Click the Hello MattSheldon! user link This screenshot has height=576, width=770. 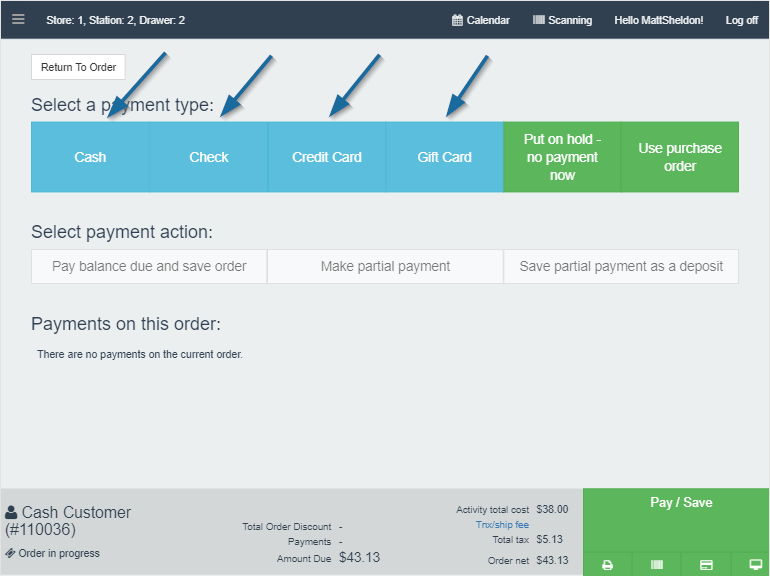[659, 20]
